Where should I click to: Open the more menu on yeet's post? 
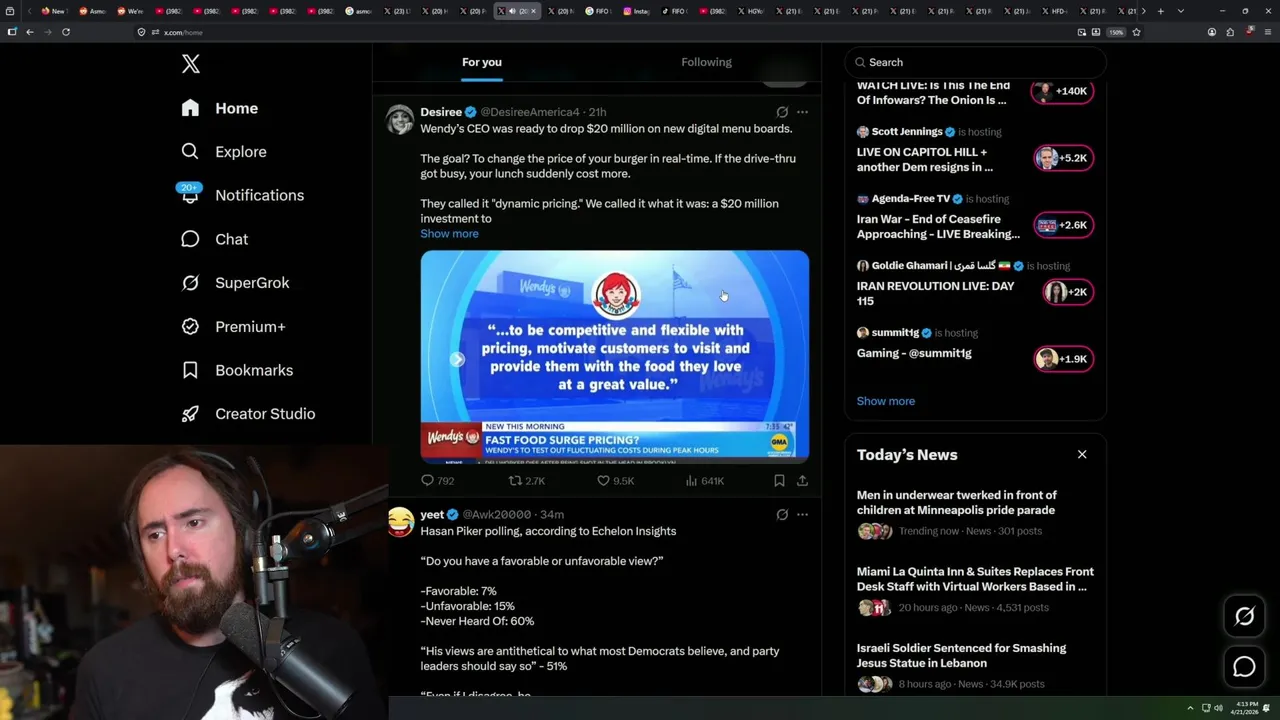click(802, 514)
